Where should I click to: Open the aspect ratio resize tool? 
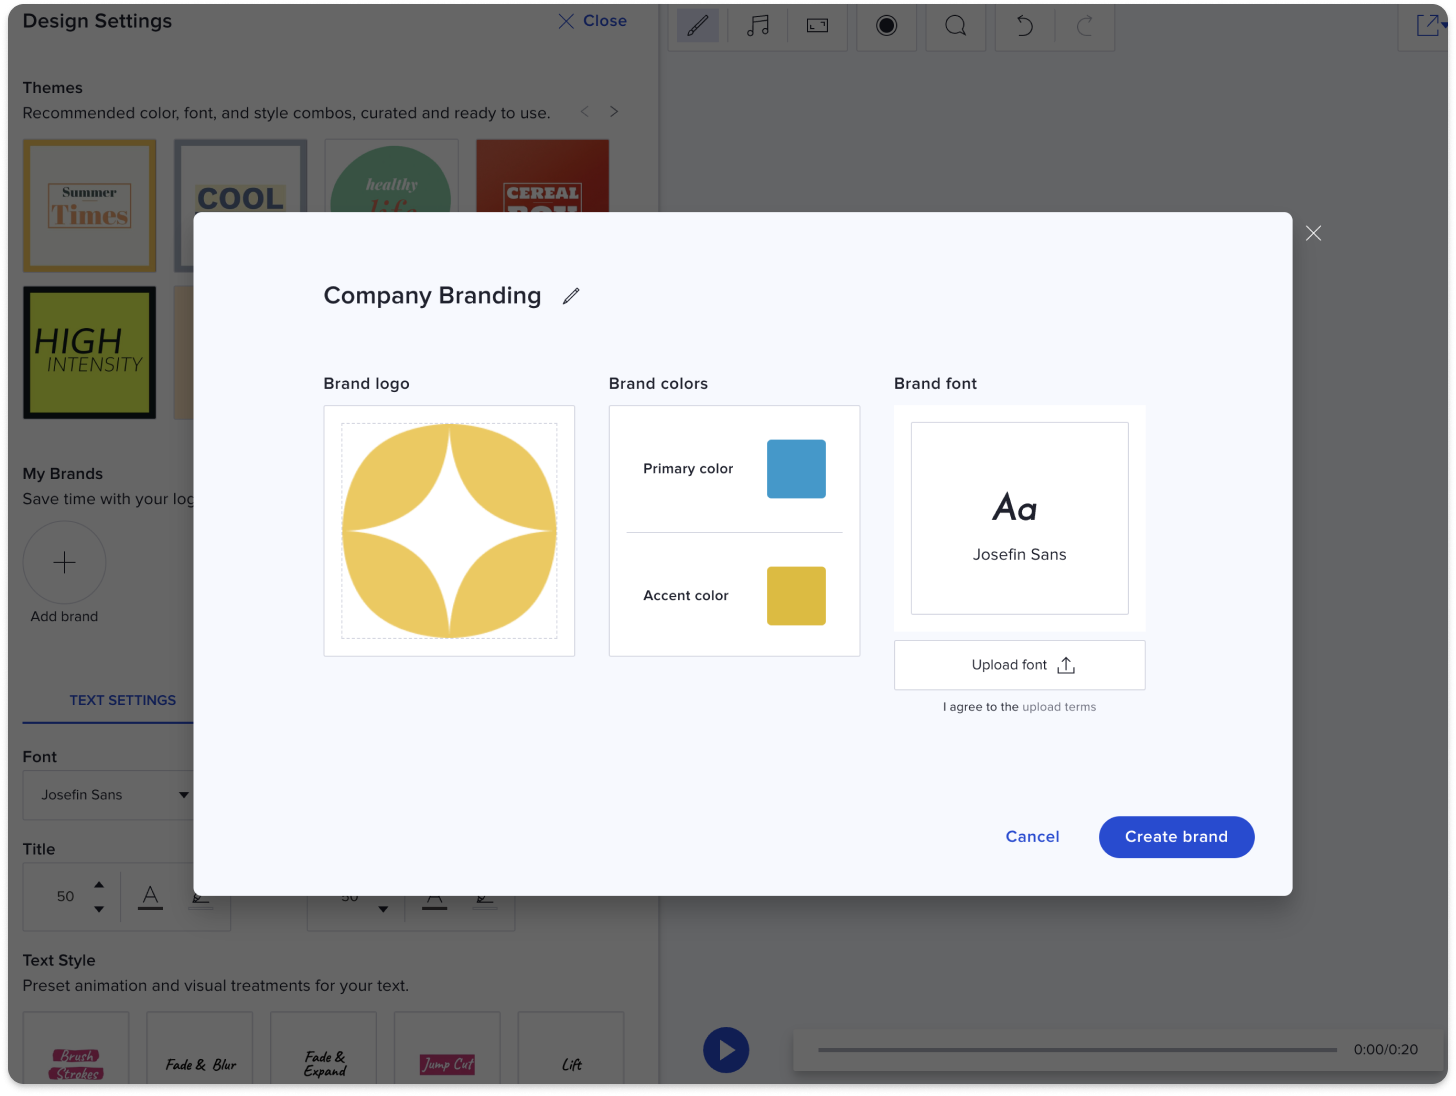817,26
